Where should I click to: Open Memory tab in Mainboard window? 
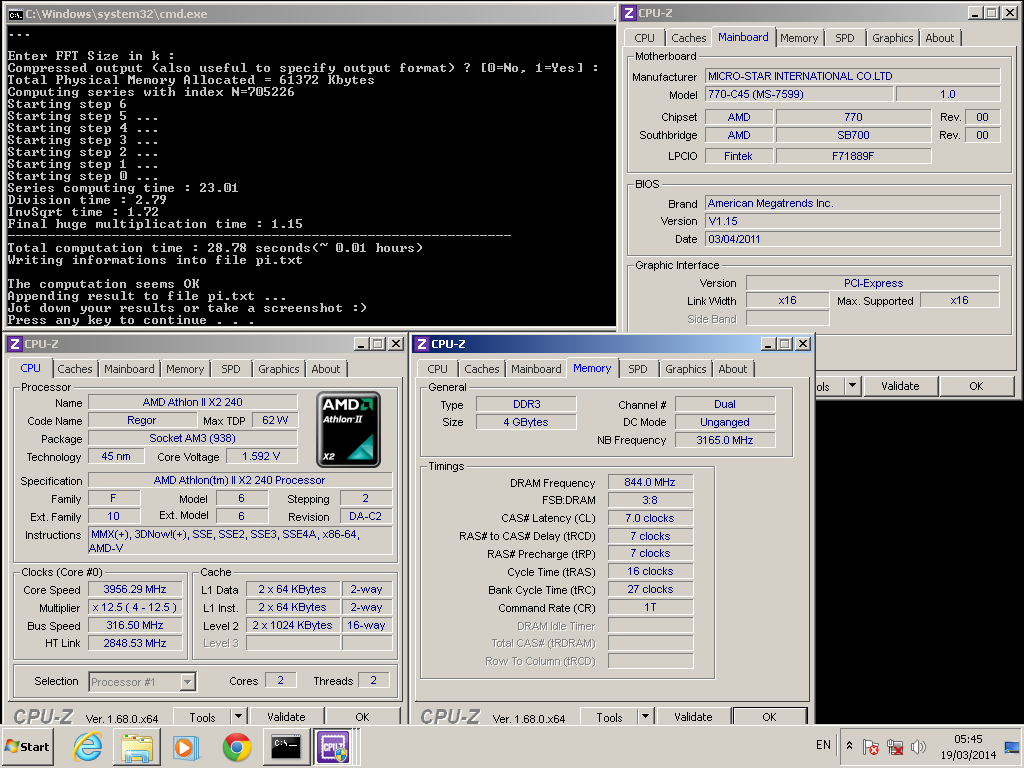tap(799, 38)
